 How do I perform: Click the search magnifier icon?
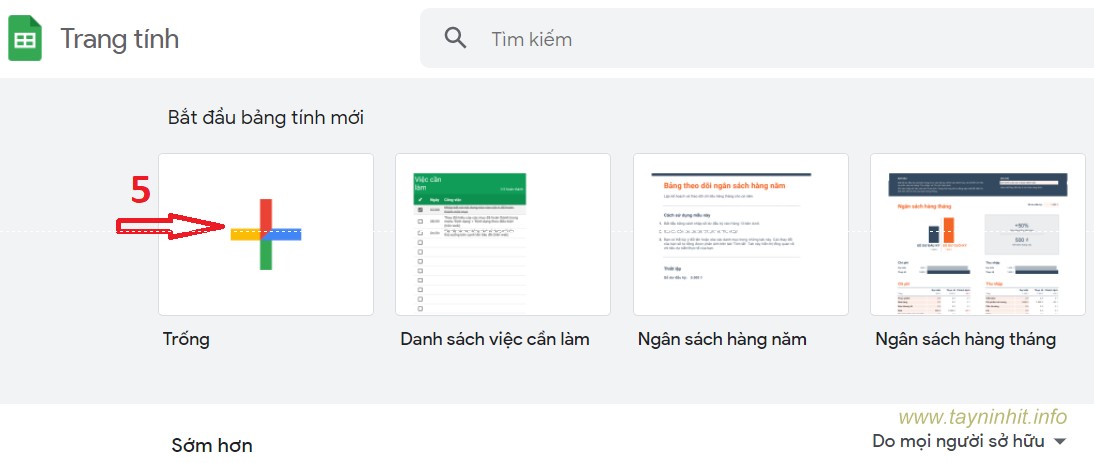(456, 39)
